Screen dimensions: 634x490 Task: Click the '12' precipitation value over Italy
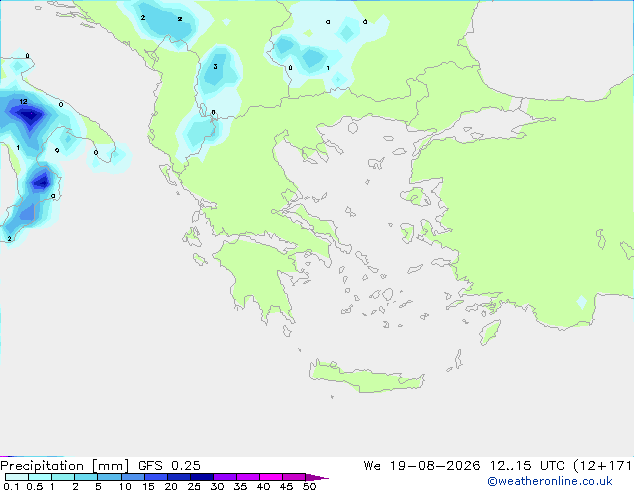[23, 101]
